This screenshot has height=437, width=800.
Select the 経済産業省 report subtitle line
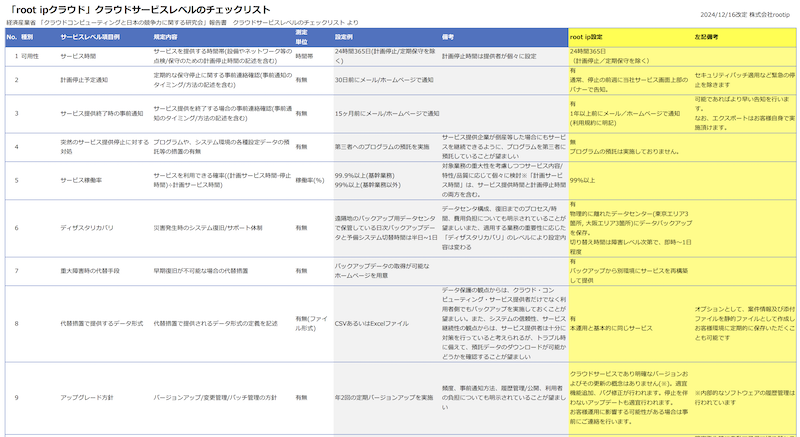point(183,22)
